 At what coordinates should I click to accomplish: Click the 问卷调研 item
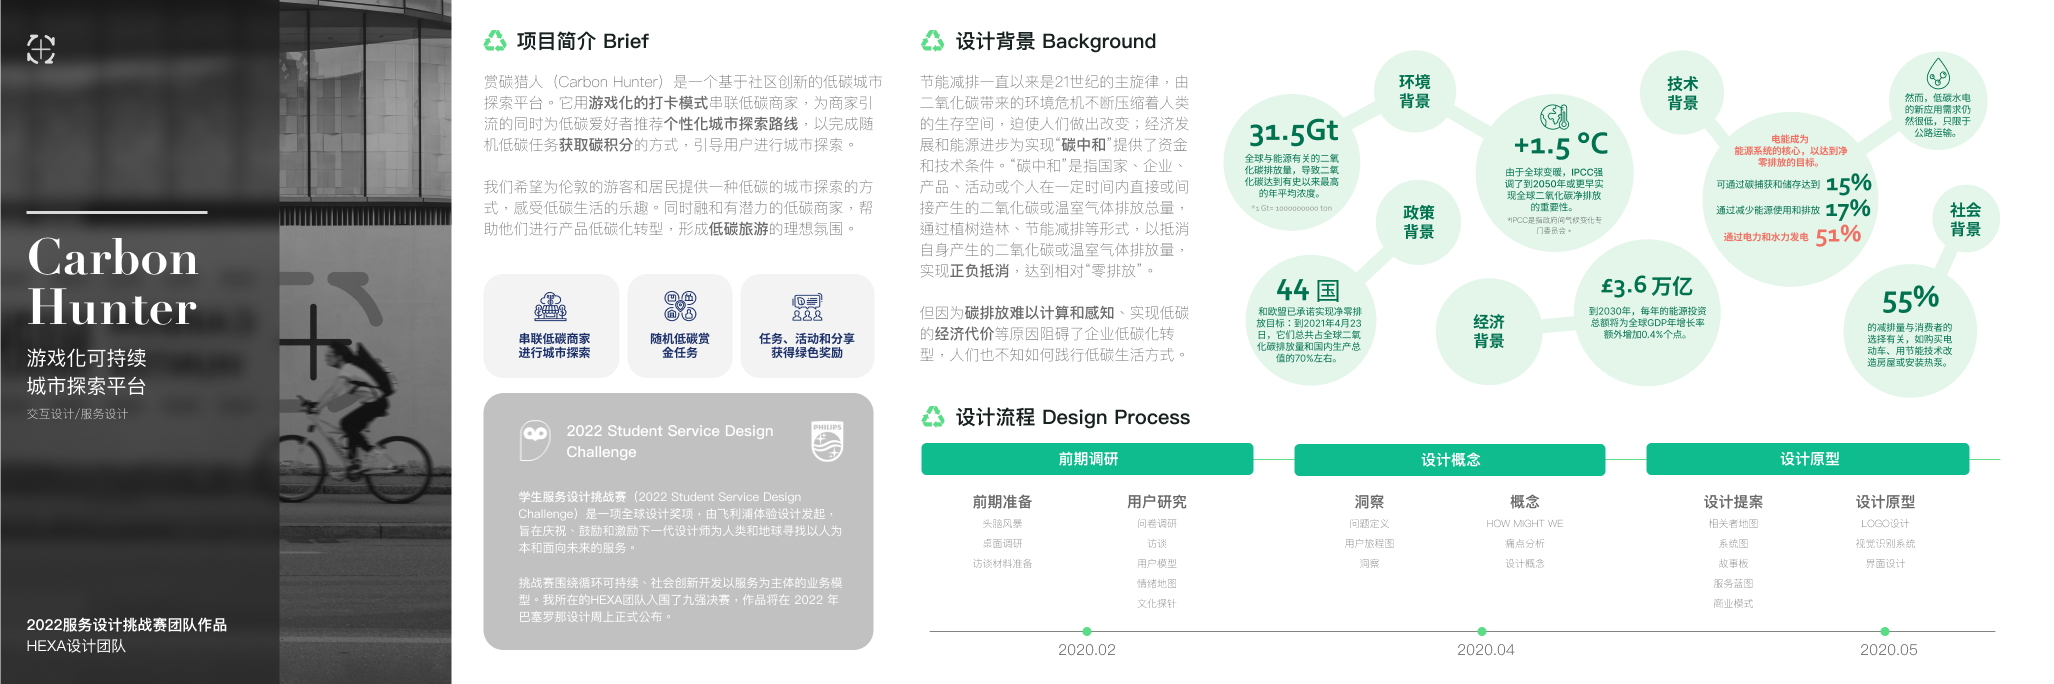1157,524
